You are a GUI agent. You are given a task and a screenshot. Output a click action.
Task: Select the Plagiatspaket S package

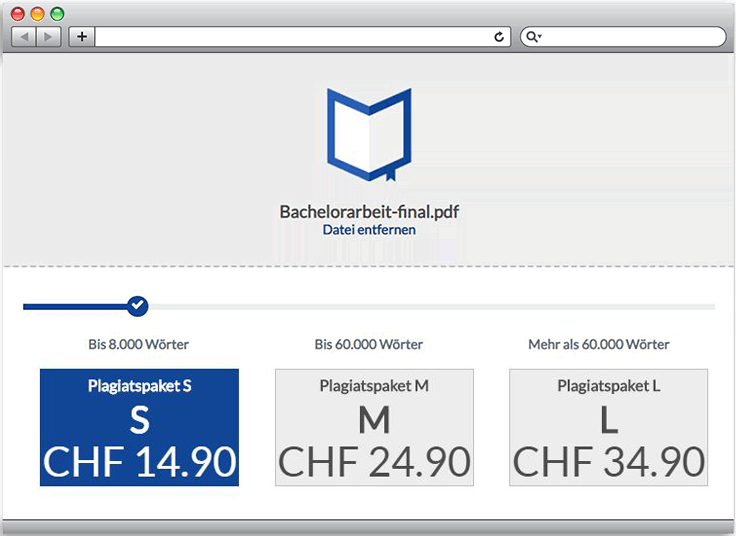coord(139,427)
